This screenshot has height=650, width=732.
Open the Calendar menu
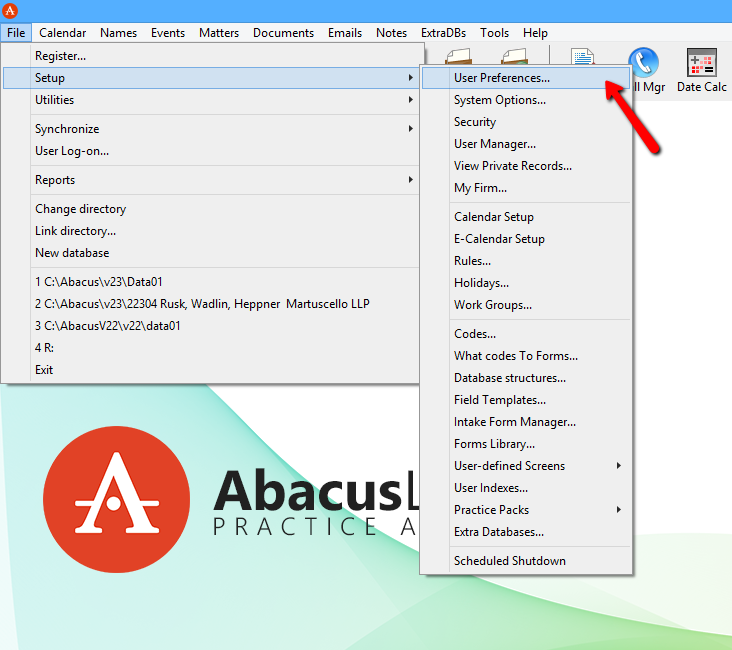(63, 33)
